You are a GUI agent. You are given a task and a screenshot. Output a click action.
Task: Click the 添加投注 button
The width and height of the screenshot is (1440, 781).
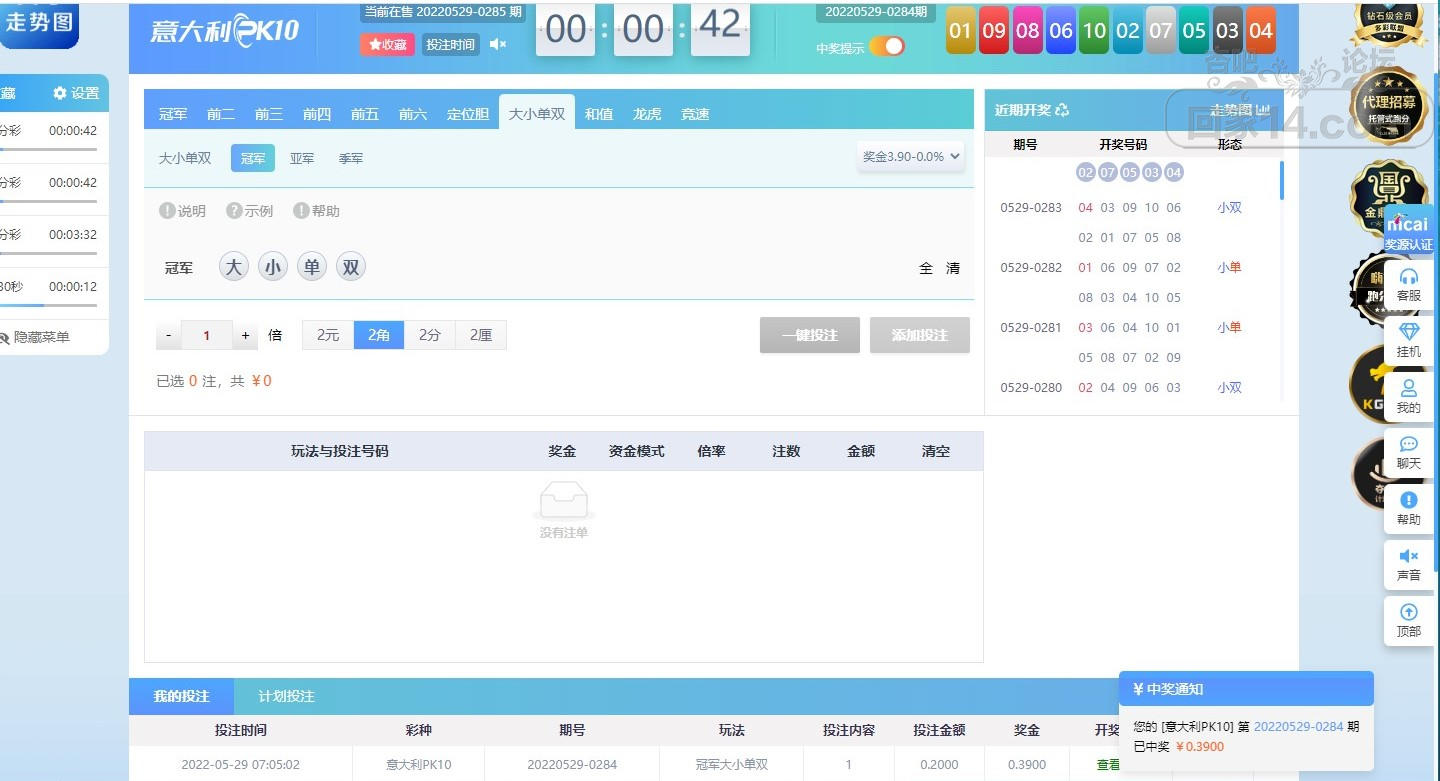pos(919,335)
